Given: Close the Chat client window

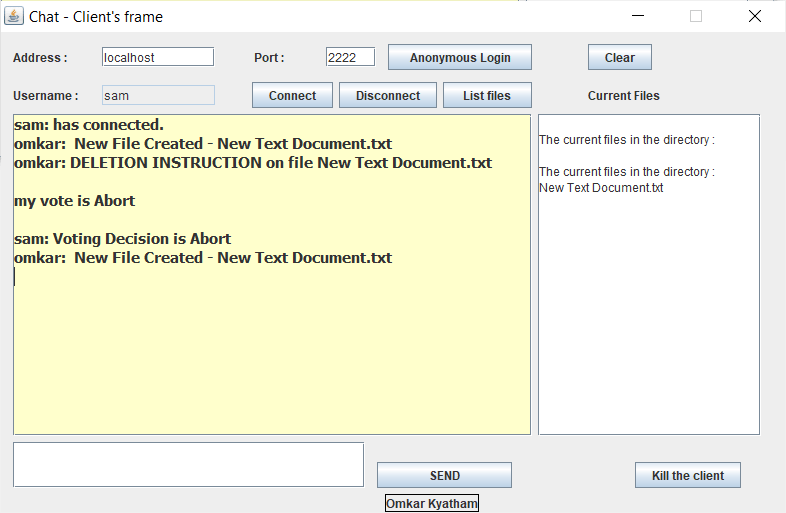Looking at the screenshot, I should pyautogui.click(x=754, y=16).
